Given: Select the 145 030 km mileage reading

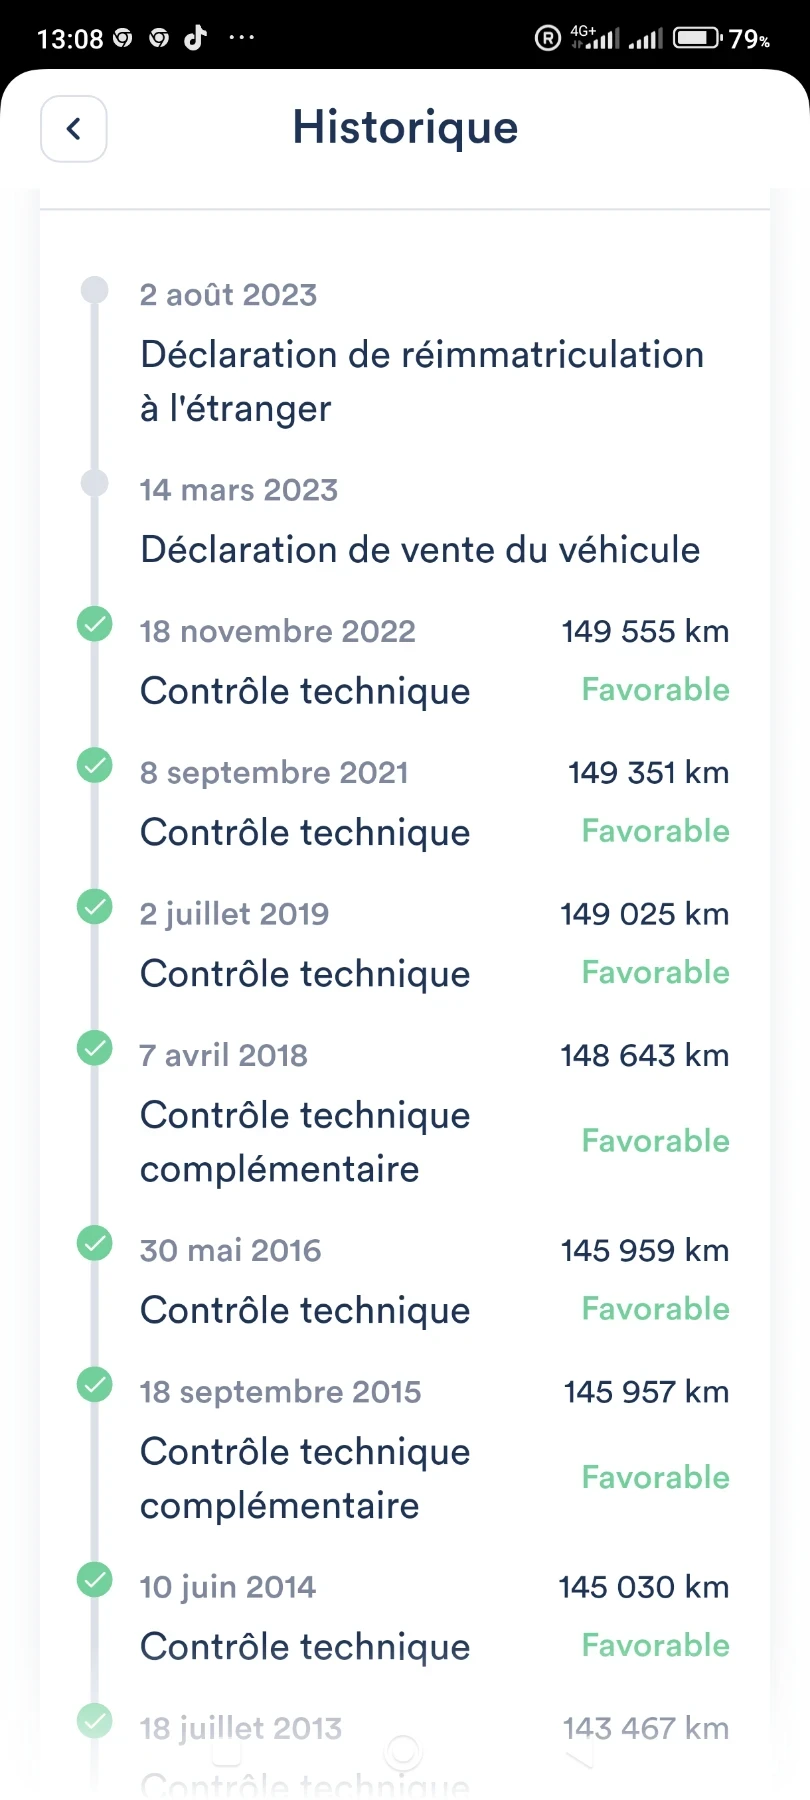Looking at the screenshot, I should click(644, 1587).
